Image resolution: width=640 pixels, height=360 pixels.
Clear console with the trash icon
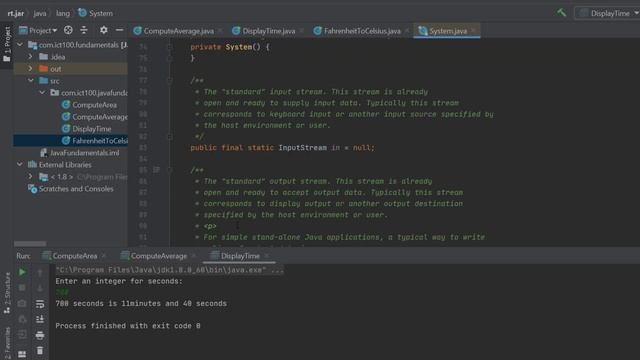pyautogui.click(x=40, y=351)
